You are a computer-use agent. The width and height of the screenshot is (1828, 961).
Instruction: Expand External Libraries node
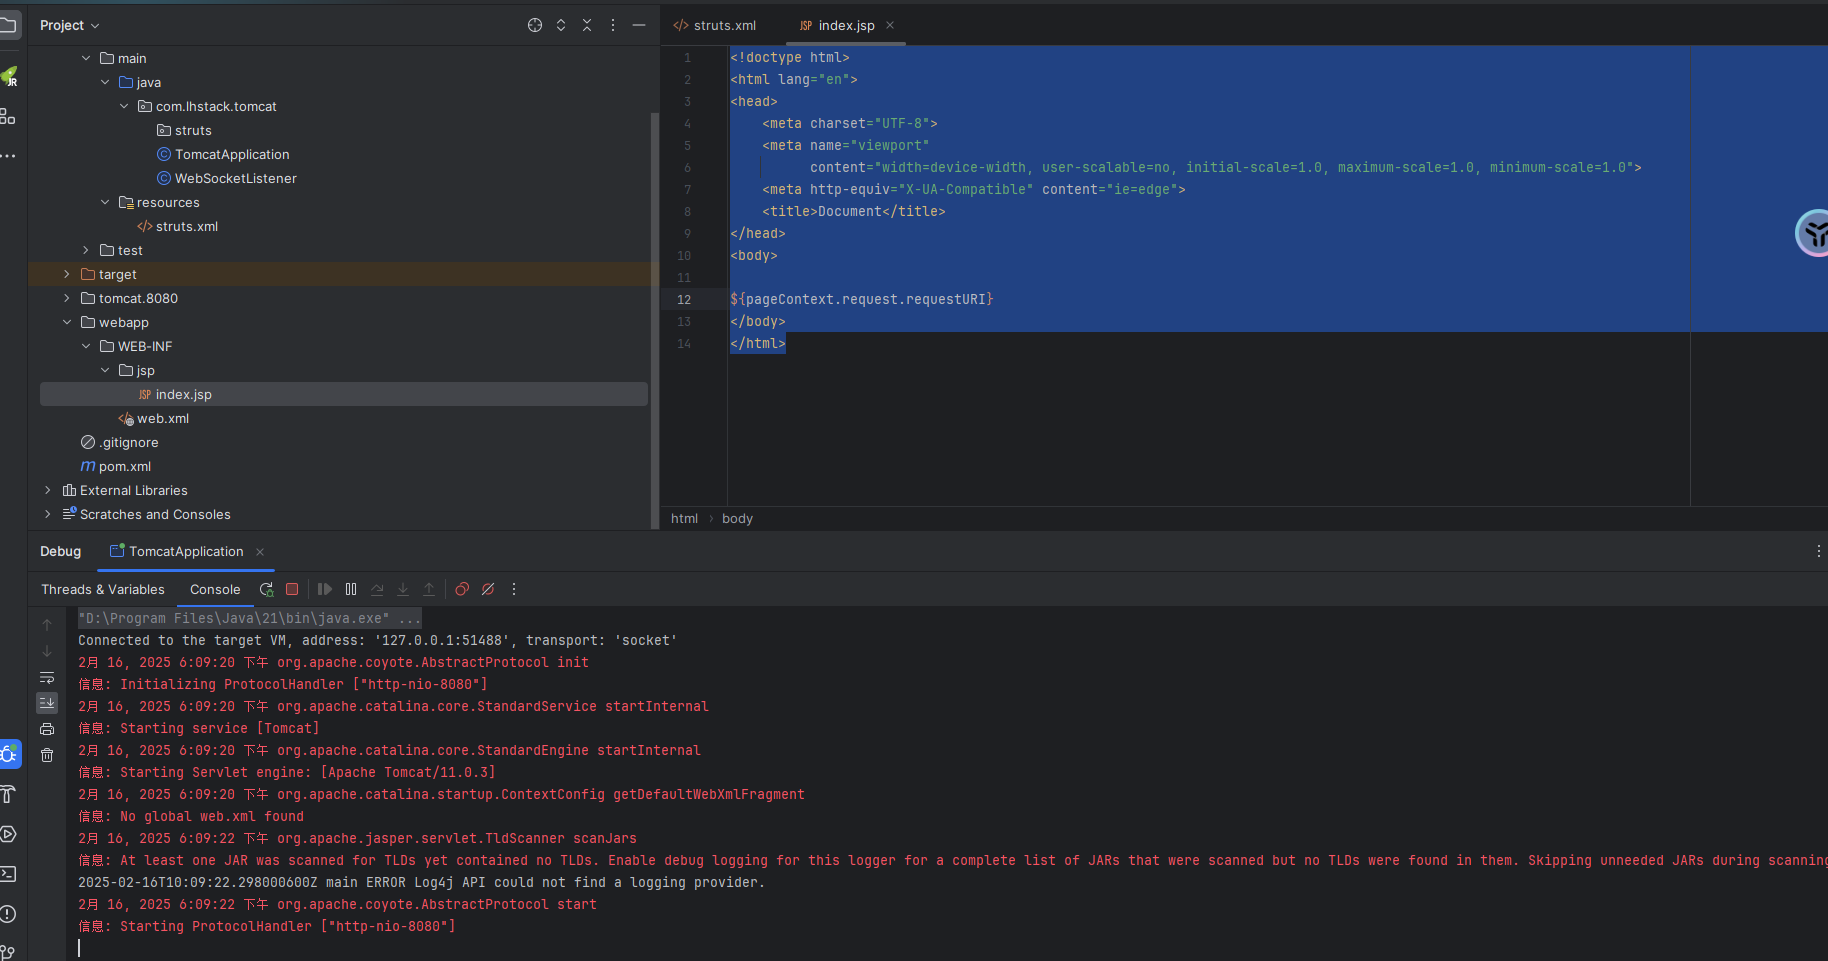(x=47, y=490)
